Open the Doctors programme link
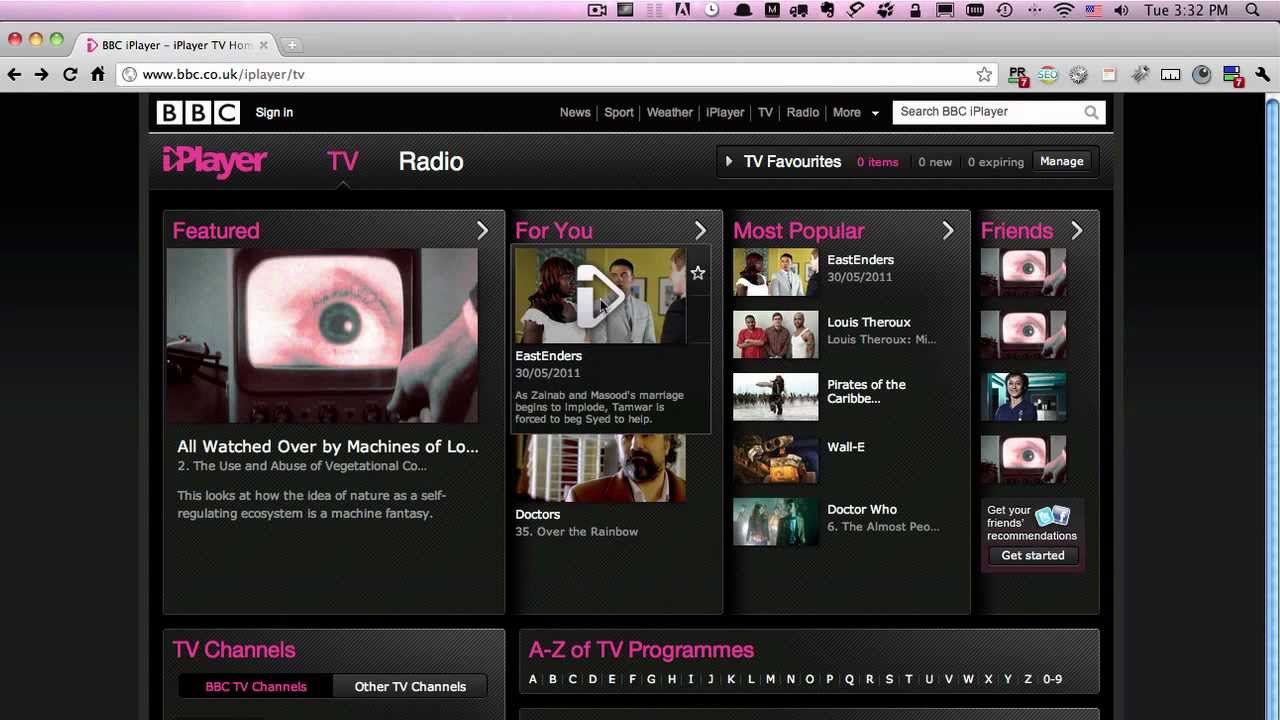The width and height of the screenshot is (1280, 720). [538, 514]
